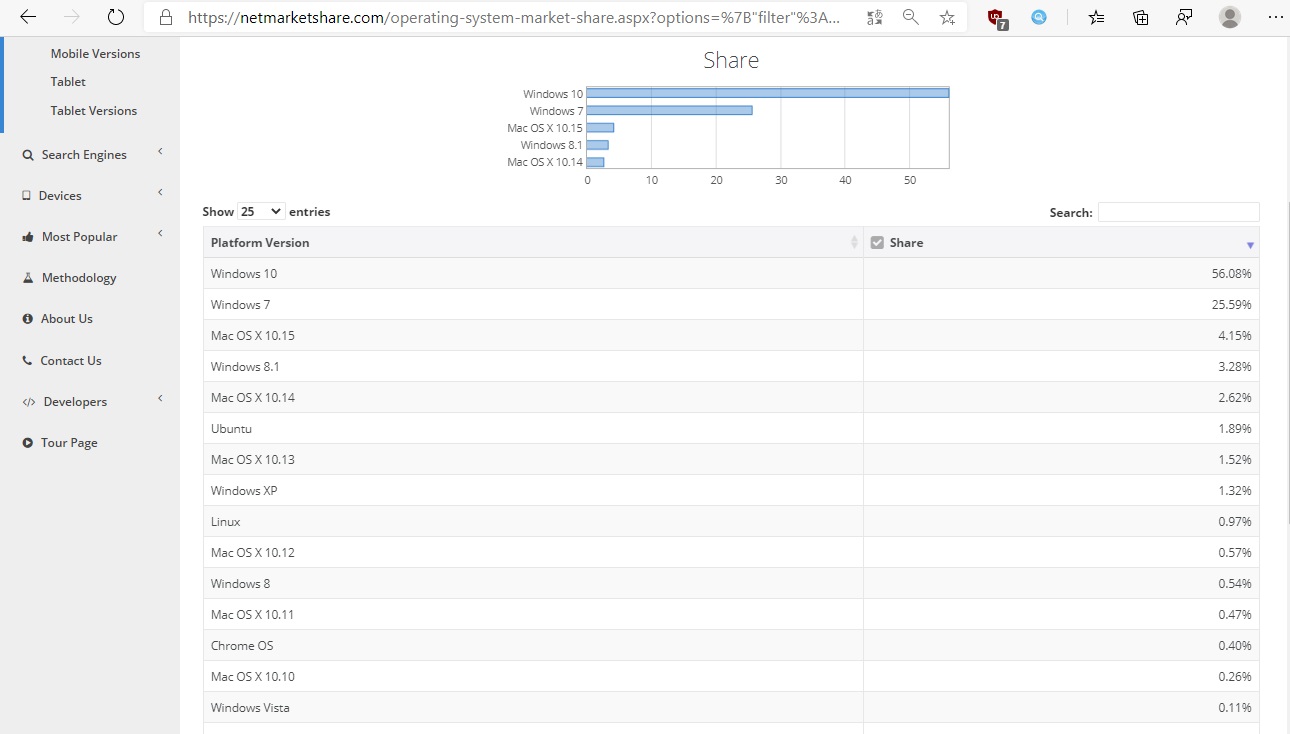Image resolution: width=1290 pixels, height=734 pixels.
Task: Select Tablet Versions in sidebar
Action: point(94,111)
